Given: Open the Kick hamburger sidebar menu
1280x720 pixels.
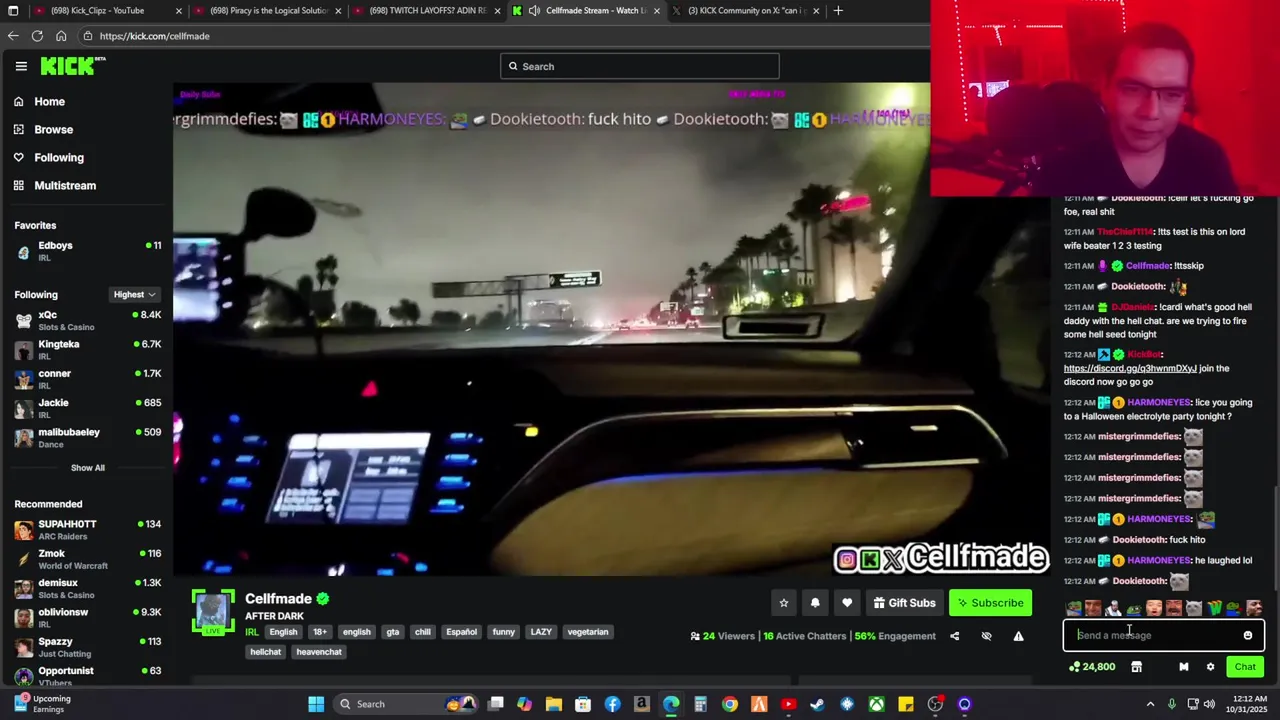Looking at the screenshot, I should click(x=21, y=66).
